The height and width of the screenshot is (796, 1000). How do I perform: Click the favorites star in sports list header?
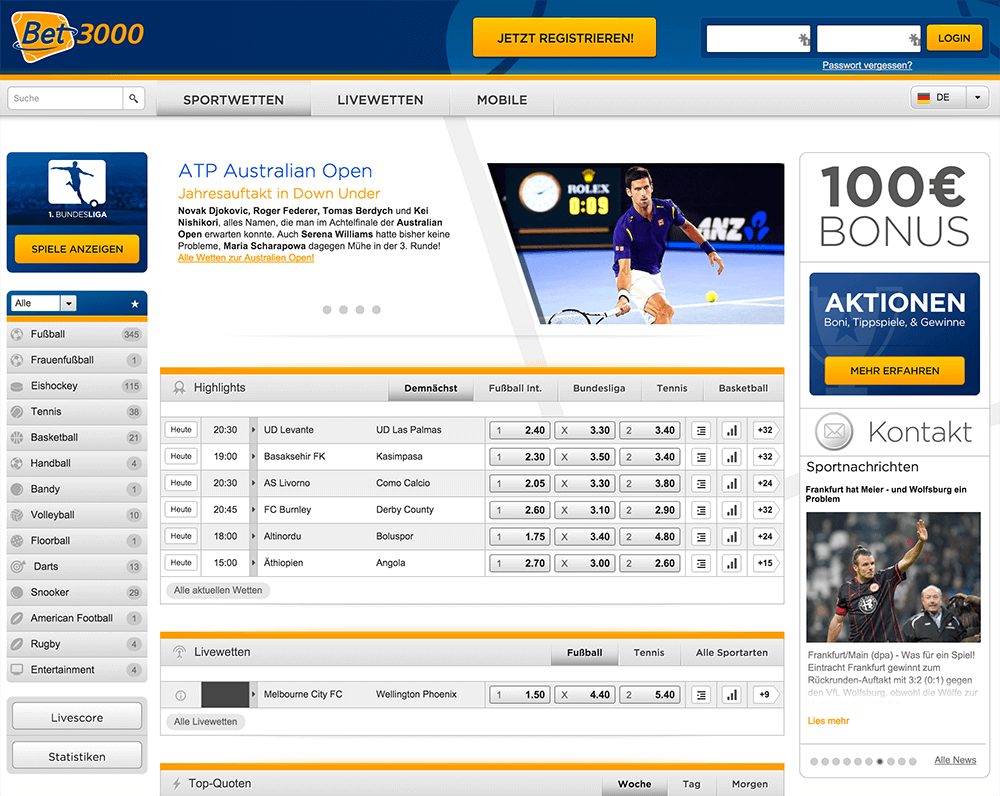[x=135, y=304]
